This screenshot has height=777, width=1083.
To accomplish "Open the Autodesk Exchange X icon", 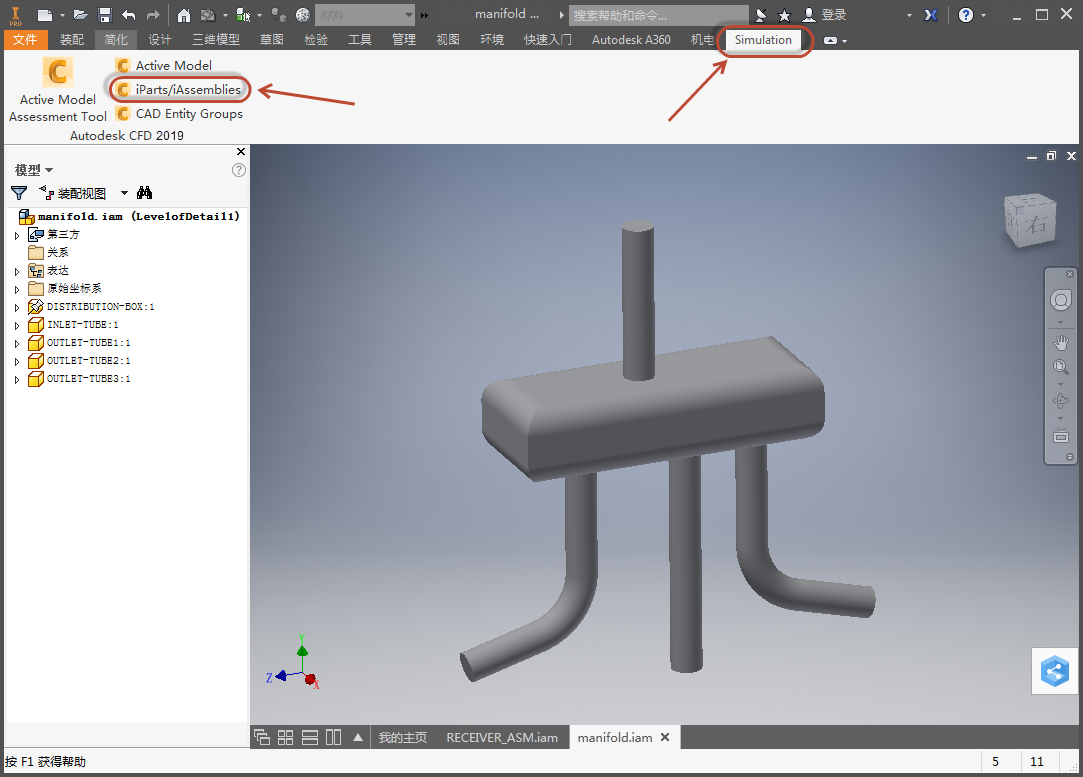I will pyautogui.click(x=931, y=15).
